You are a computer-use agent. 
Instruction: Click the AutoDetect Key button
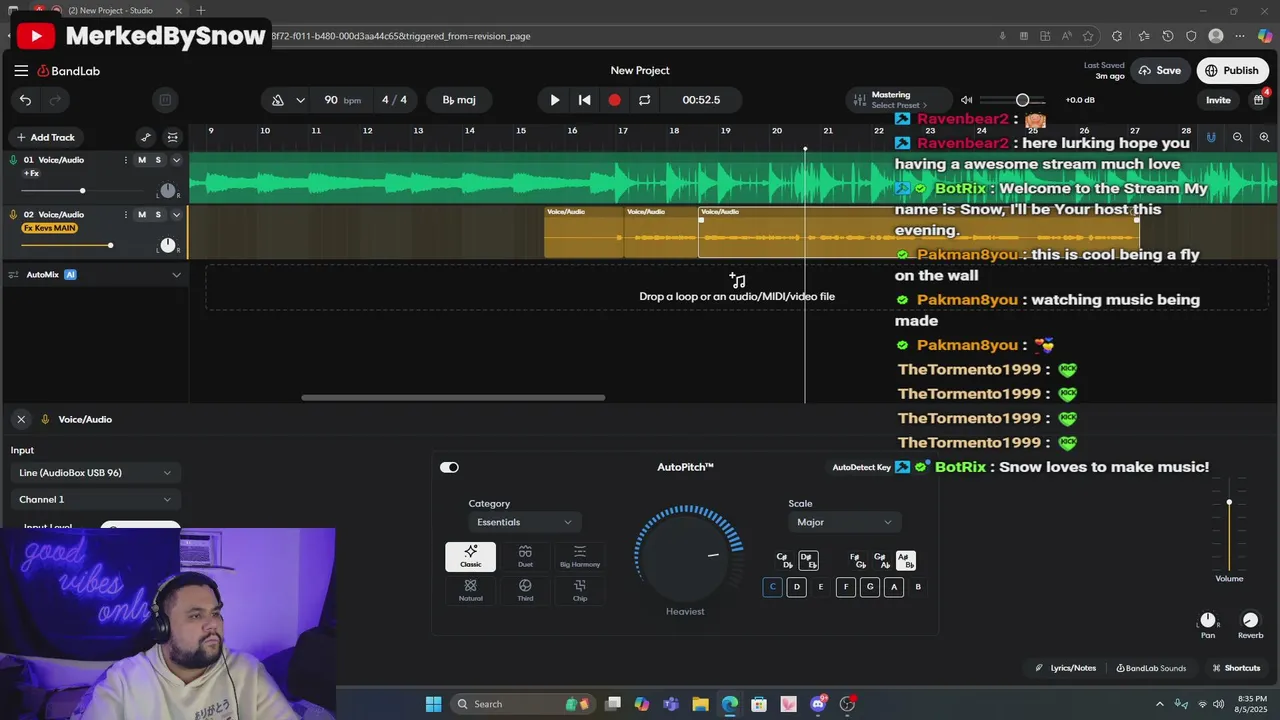pos(862,467)
